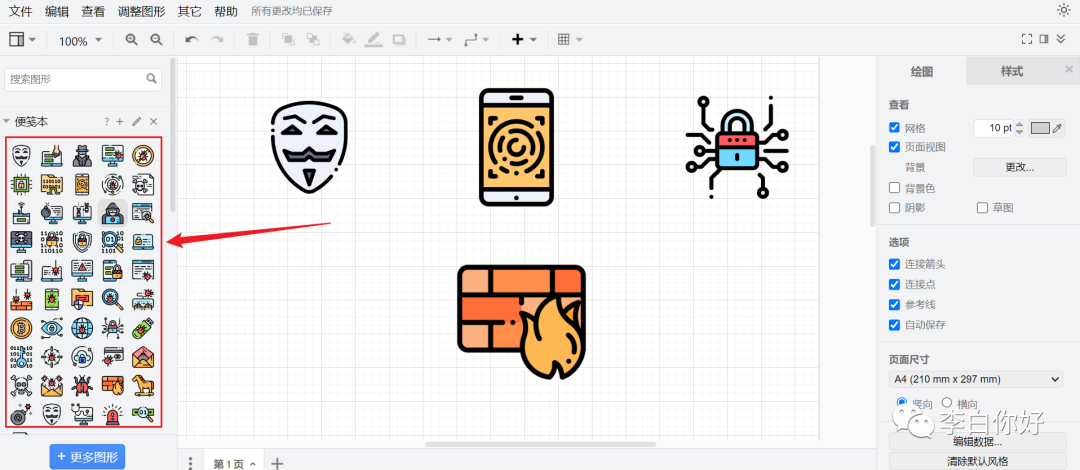This screenshot has height=470, width=1080.
Task: Open the 编辑 menu
Action: (x=56, y=11)
